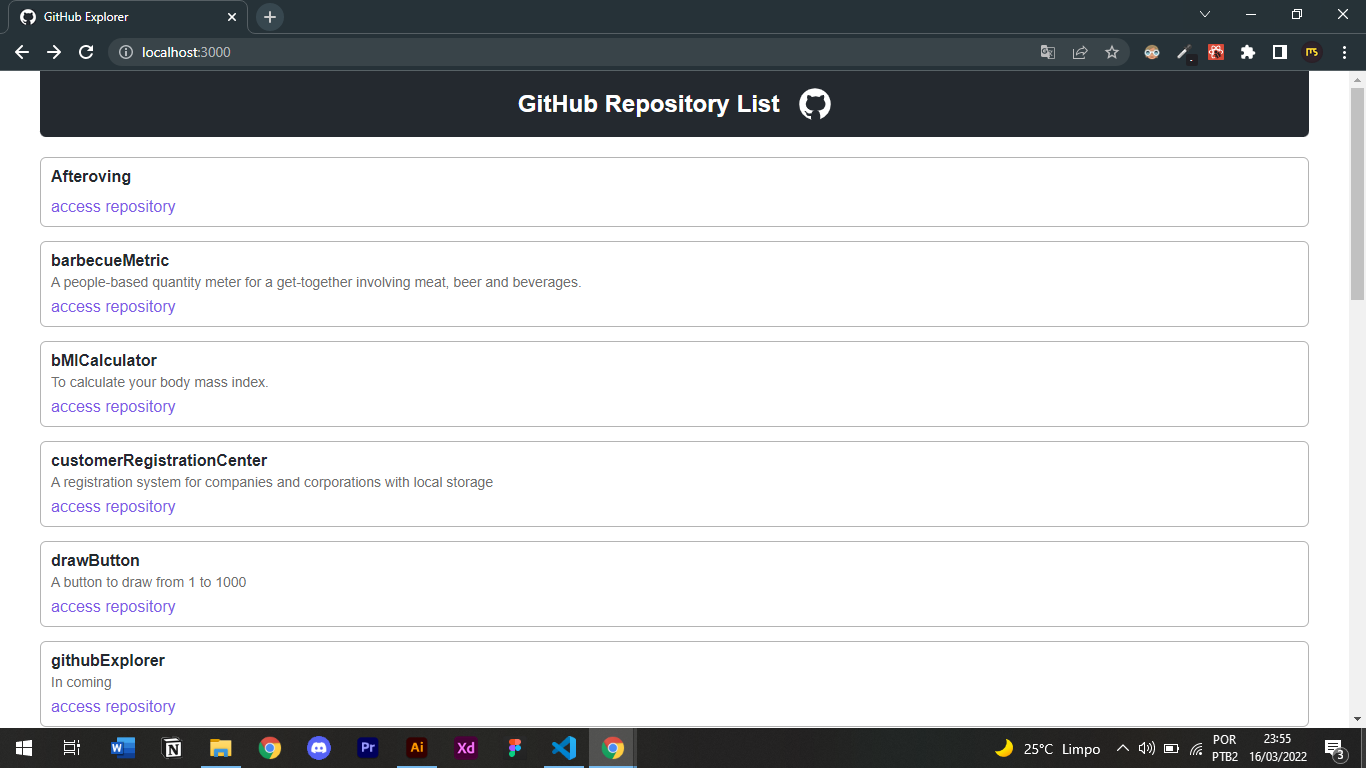This screenshot has width=1366, height=768.
Task: Click the GitHub logo in the page header
Action: 814,104
